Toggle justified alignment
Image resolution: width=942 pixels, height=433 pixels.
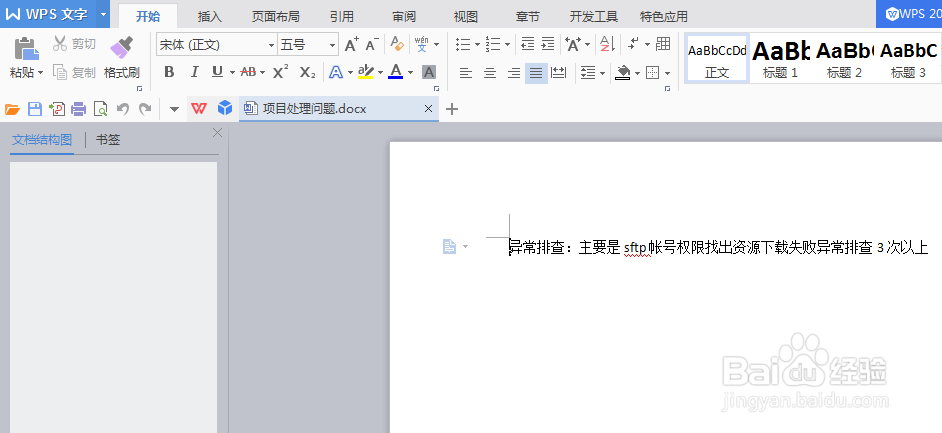click(536, 73)
